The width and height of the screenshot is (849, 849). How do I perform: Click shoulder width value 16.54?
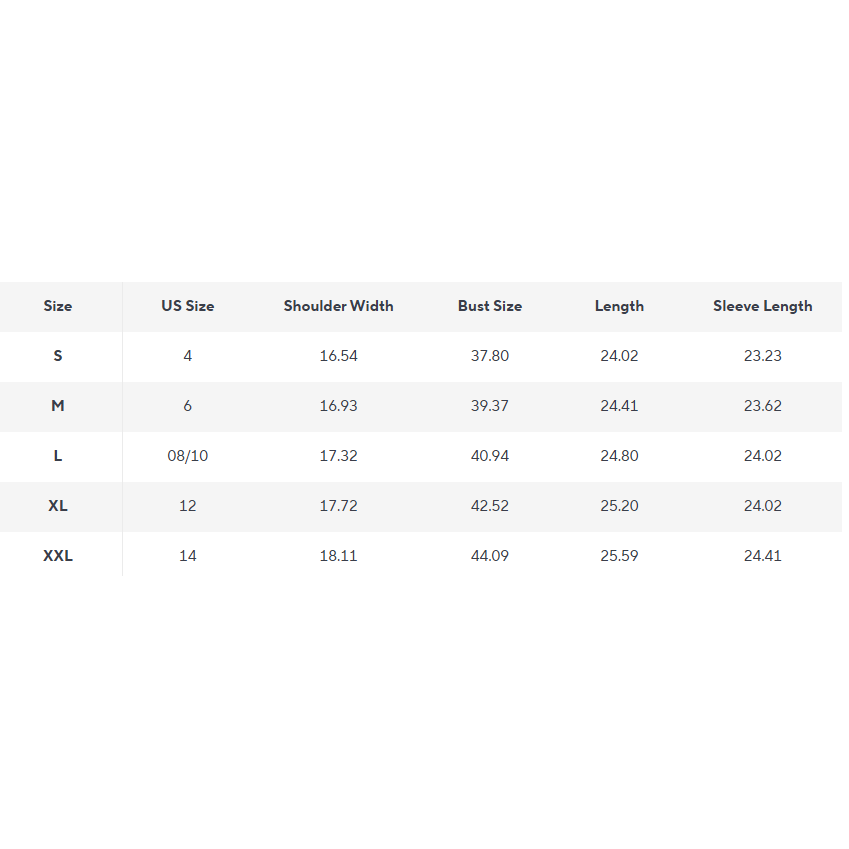pos(338,356)
